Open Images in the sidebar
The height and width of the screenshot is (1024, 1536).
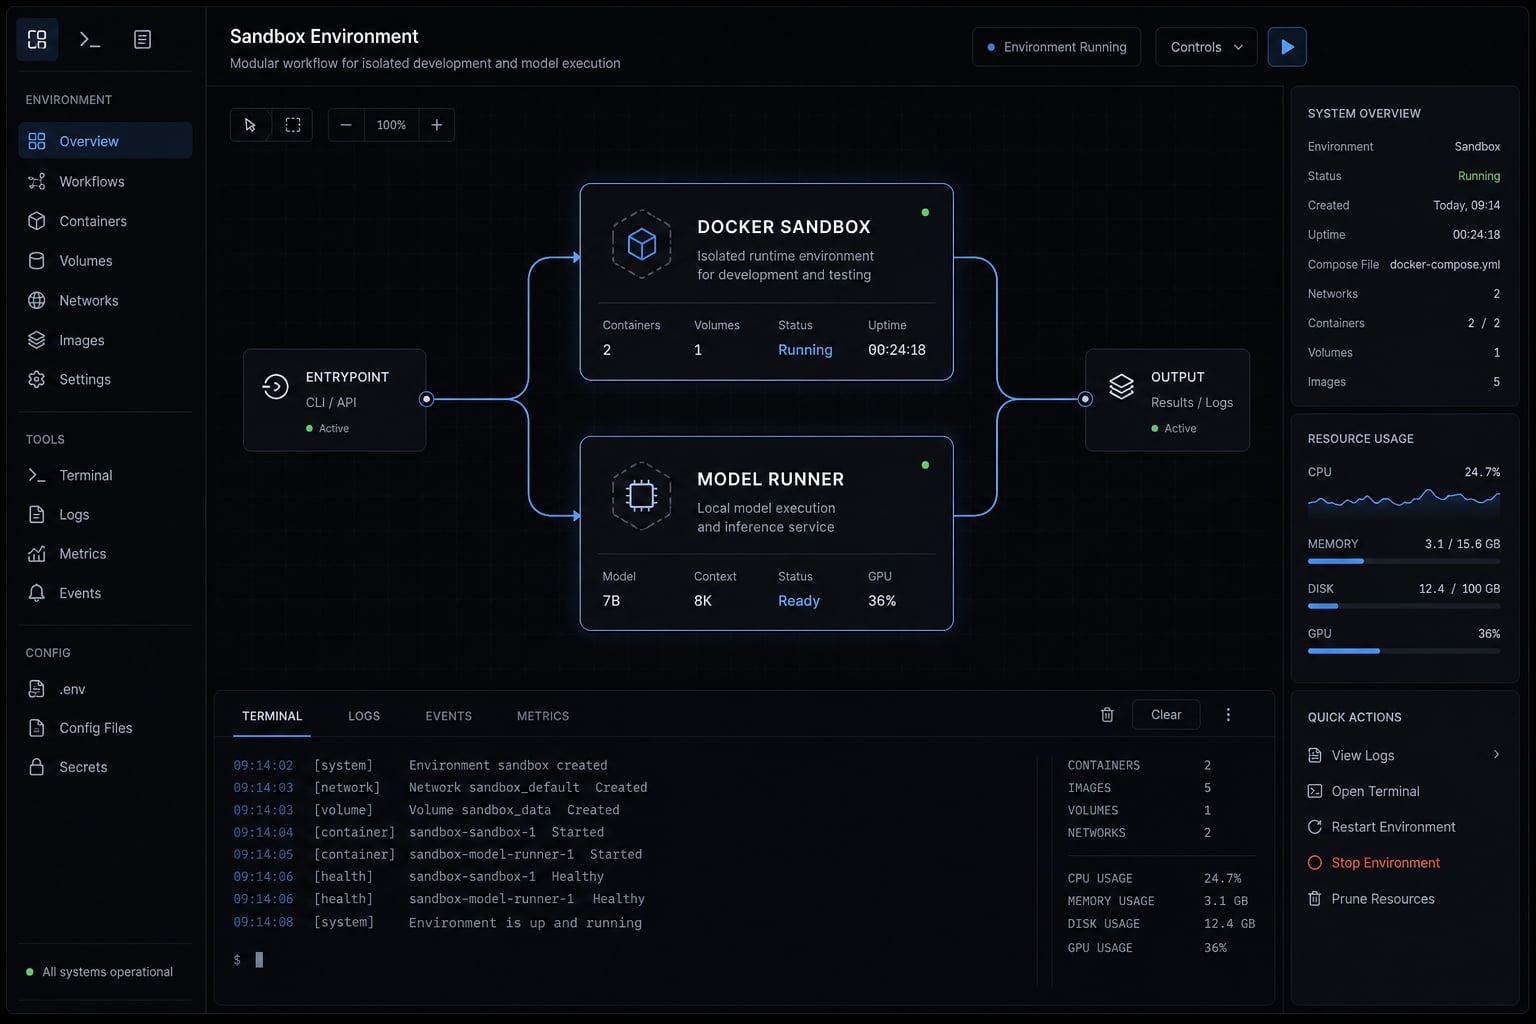click(x=105, y=340)
